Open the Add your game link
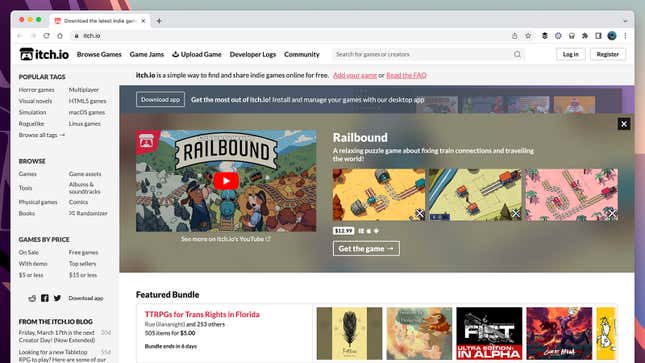The height and width of the screenshot is (363, 645). click(x=355, y=75)
